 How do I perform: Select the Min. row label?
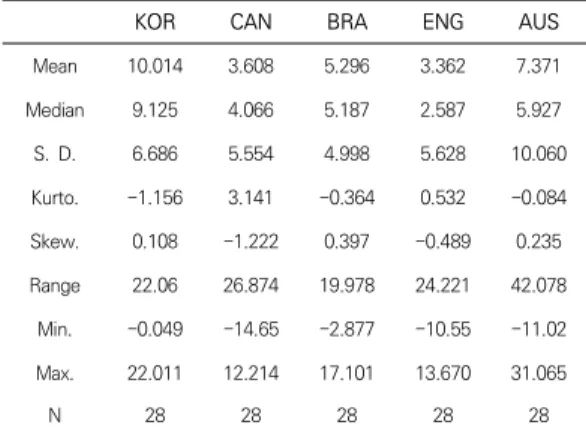(x=55, y=329)
